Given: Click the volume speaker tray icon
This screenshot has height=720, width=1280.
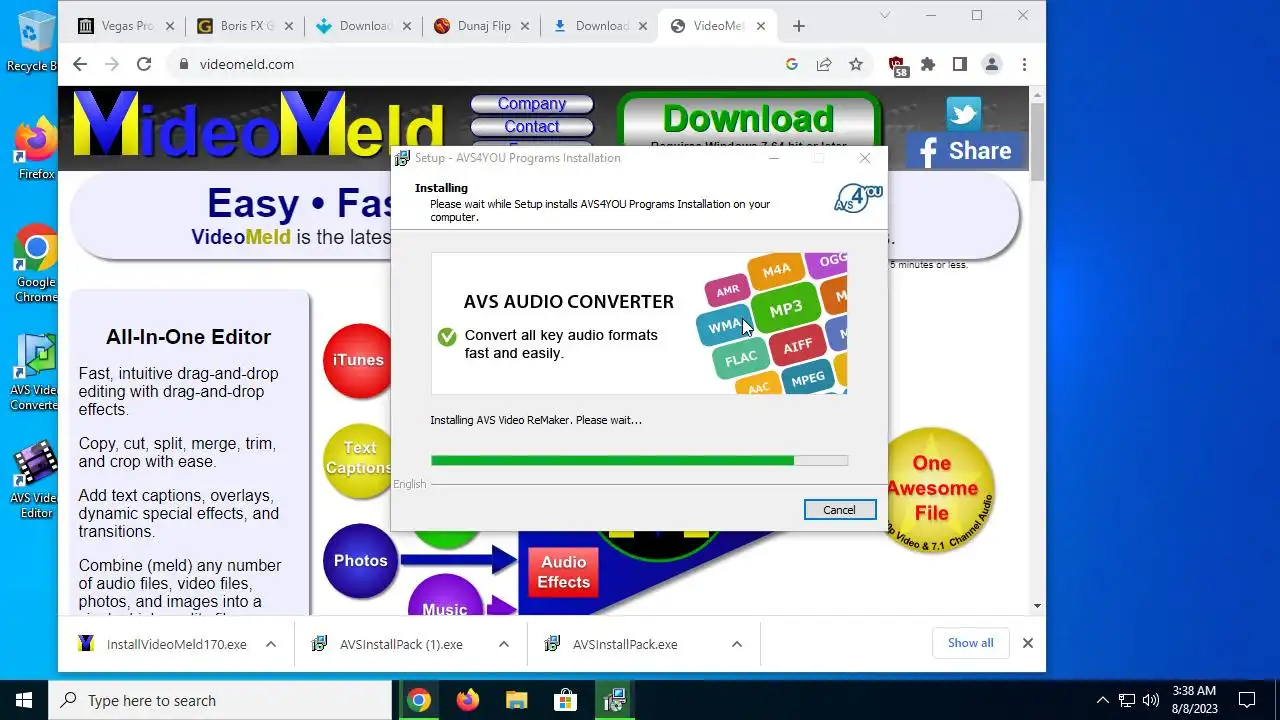Looking at the screenshot, I should 1151,700.
